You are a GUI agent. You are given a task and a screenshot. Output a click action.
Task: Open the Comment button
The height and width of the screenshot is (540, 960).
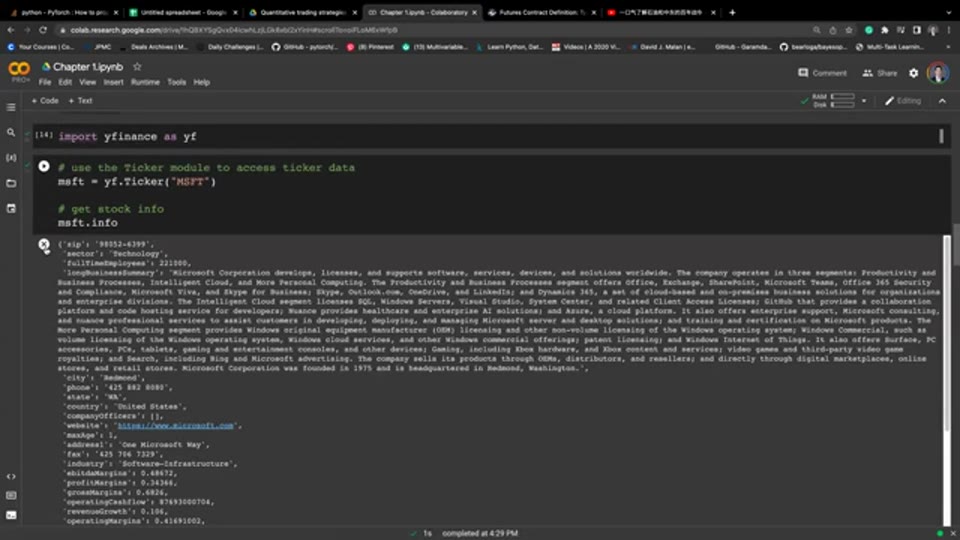point(822,73)
